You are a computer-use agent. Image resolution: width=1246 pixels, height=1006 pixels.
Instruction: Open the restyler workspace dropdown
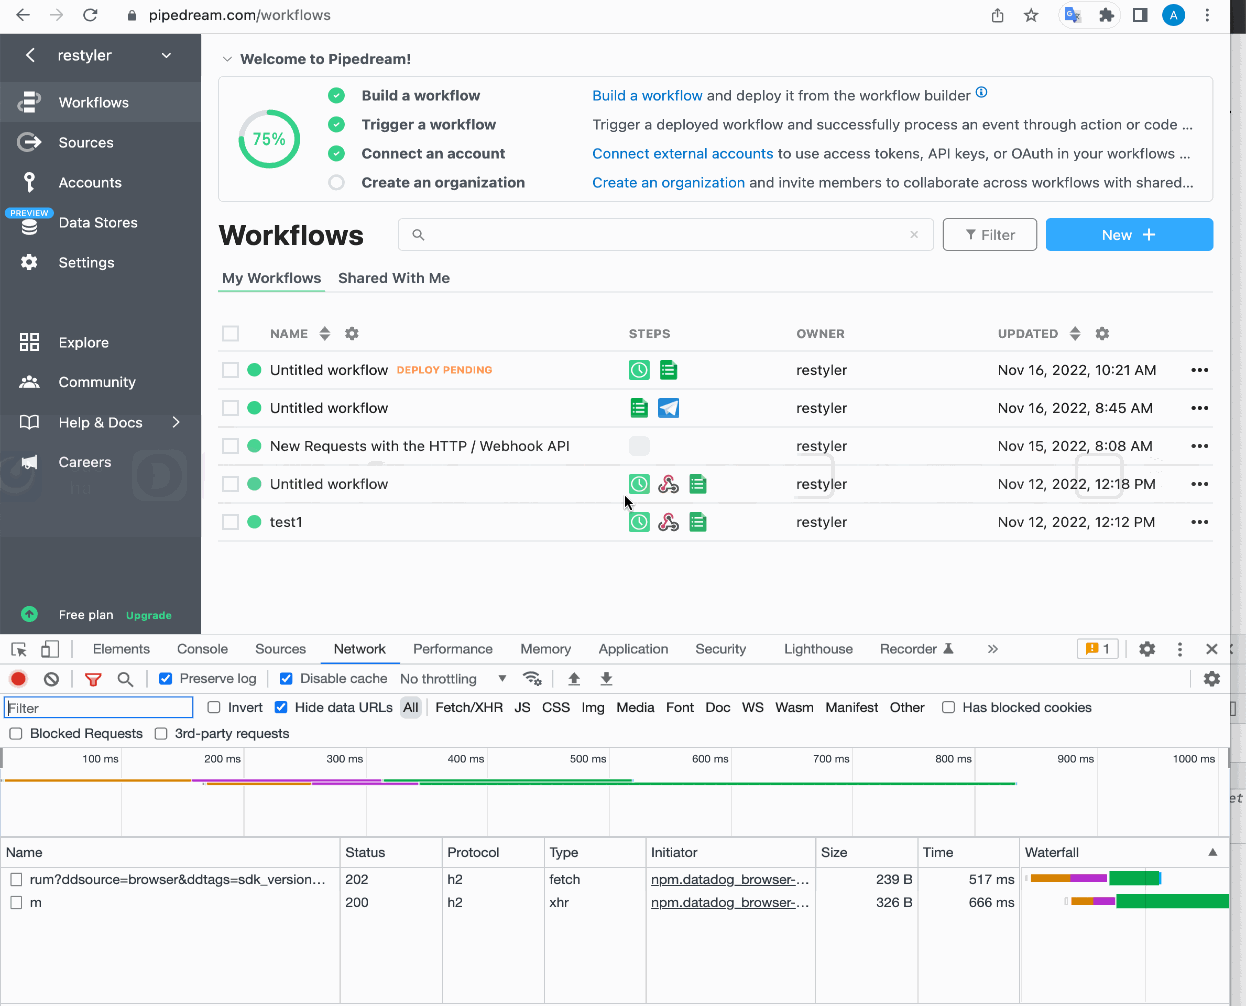tap(166, 55)
